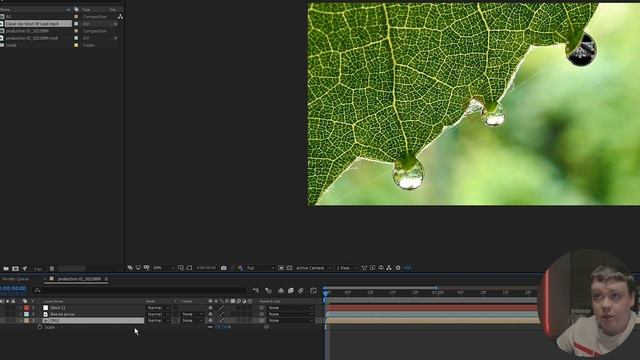Sort project items by Type column
The image size is (640, 360).
pyautogui.click(x=86, y=9)
